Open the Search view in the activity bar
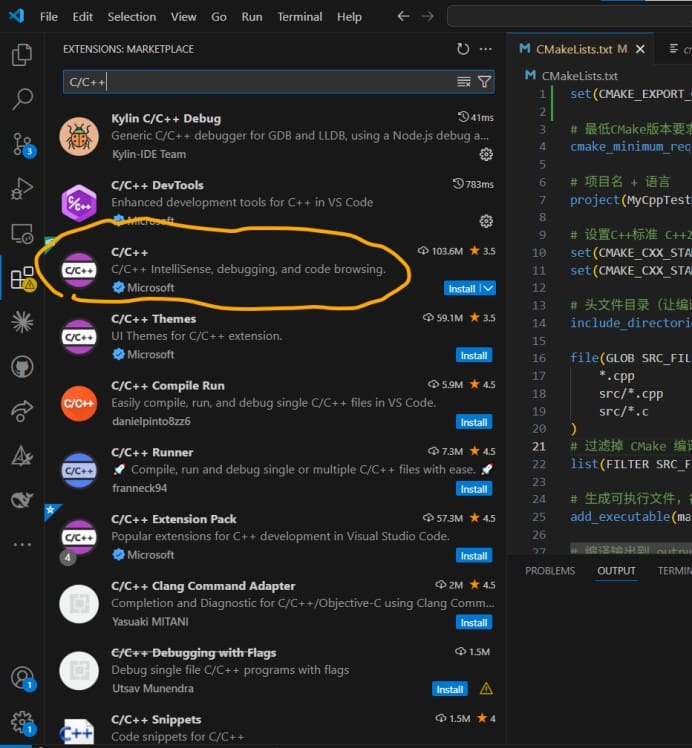The height and width of the screenshot is (748, 692). [22, 99]
